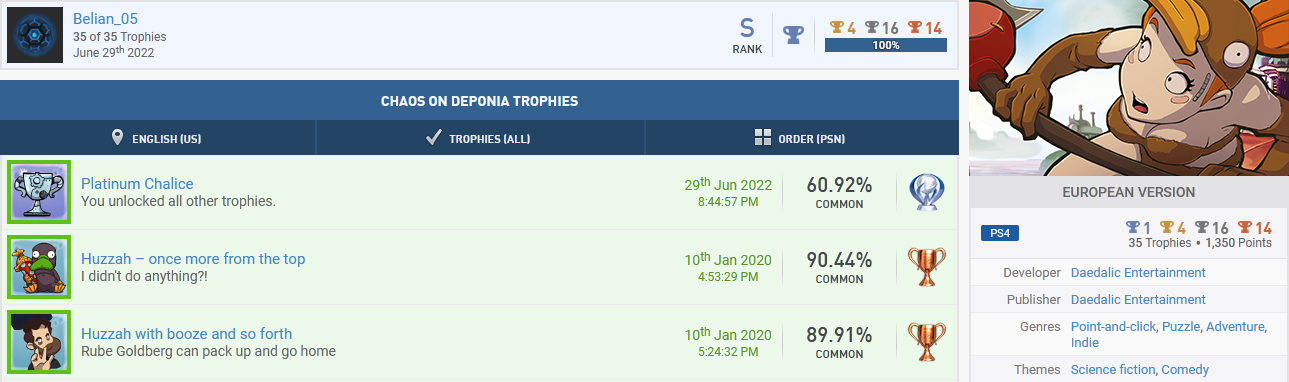Click the PS4 platform badge
The image size is (1289, 382).
[x=1000, y=234]
